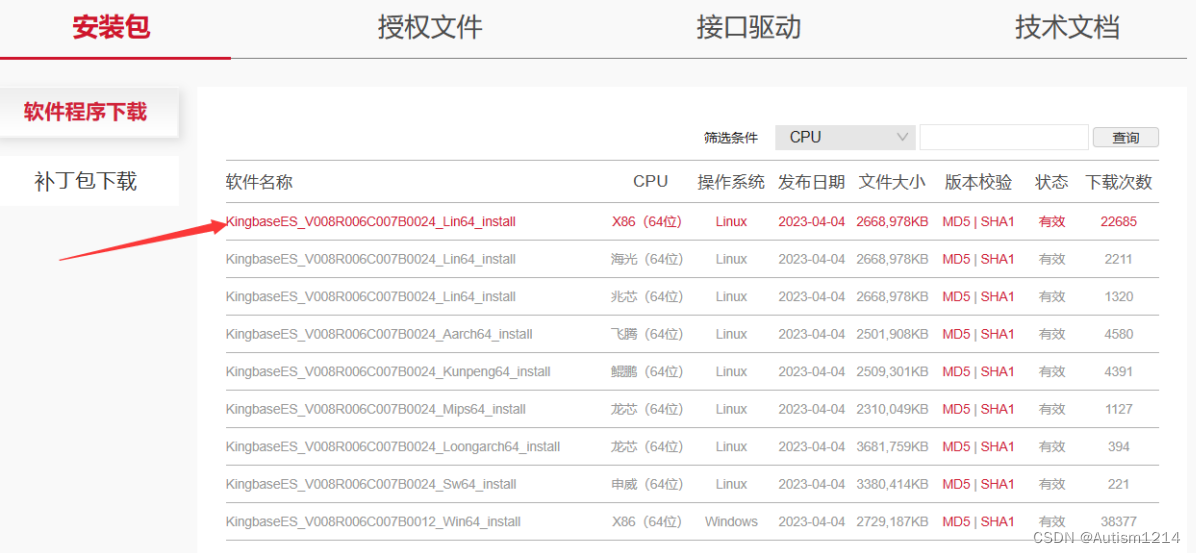1196x553 pixels.
Task: Download the Kunpeng64 install package
Action: [388, 371]
